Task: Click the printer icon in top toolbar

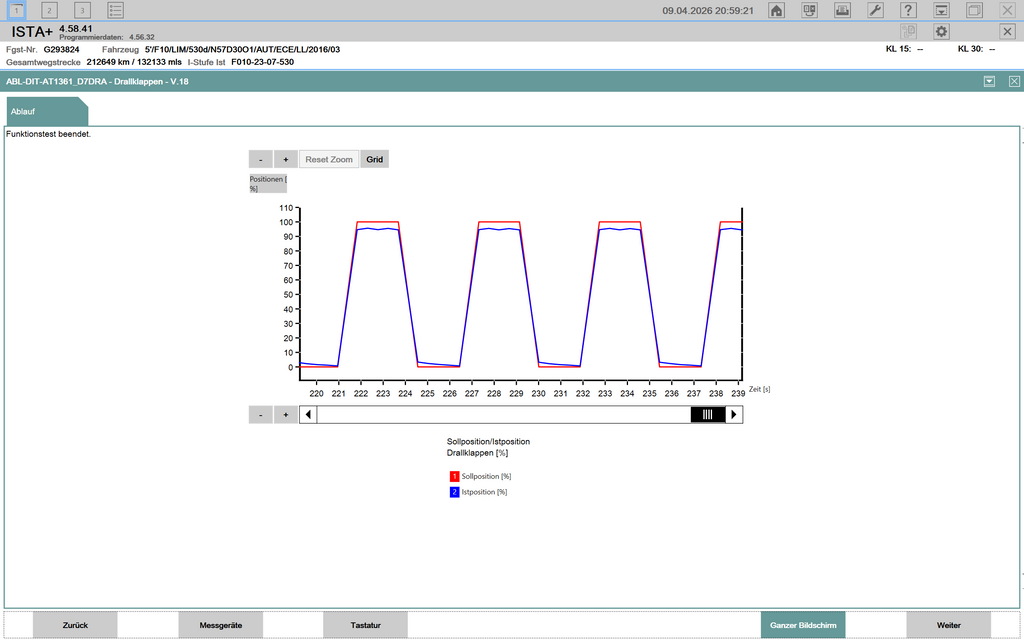Action: pyautogui.click(x=843, y=10)
